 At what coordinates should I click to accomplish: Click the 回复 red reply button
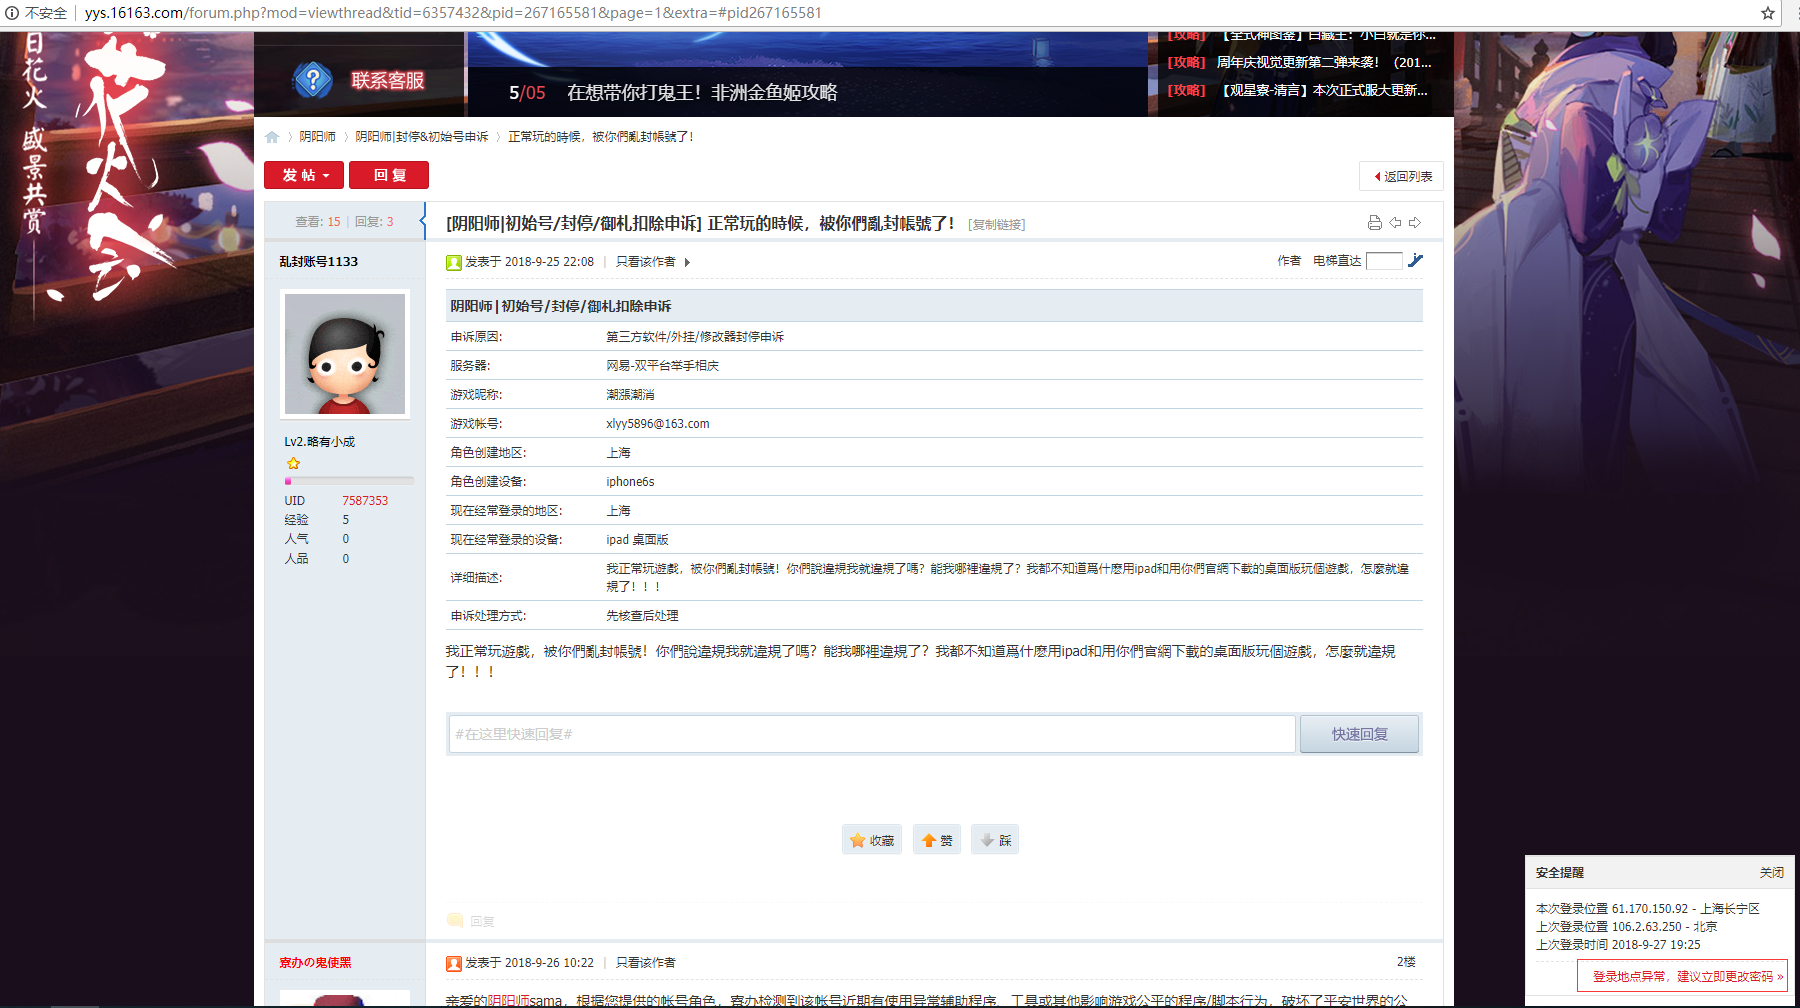coord(389,175)
